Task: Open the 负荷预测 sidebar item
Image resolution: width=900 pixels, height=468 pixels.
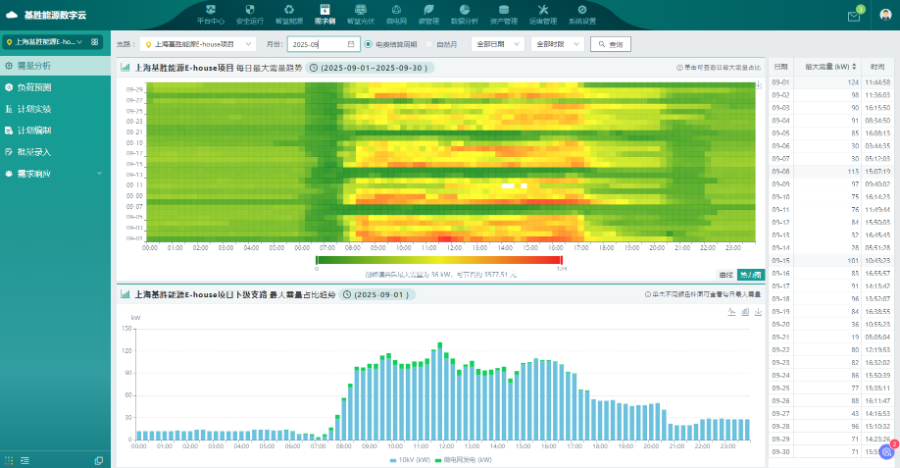Action: point(33,87)
